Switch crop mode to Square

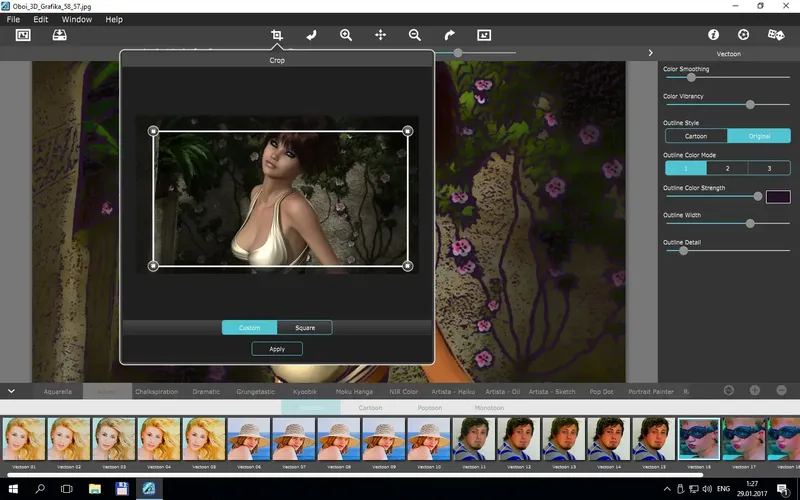(x=304, y=328)
